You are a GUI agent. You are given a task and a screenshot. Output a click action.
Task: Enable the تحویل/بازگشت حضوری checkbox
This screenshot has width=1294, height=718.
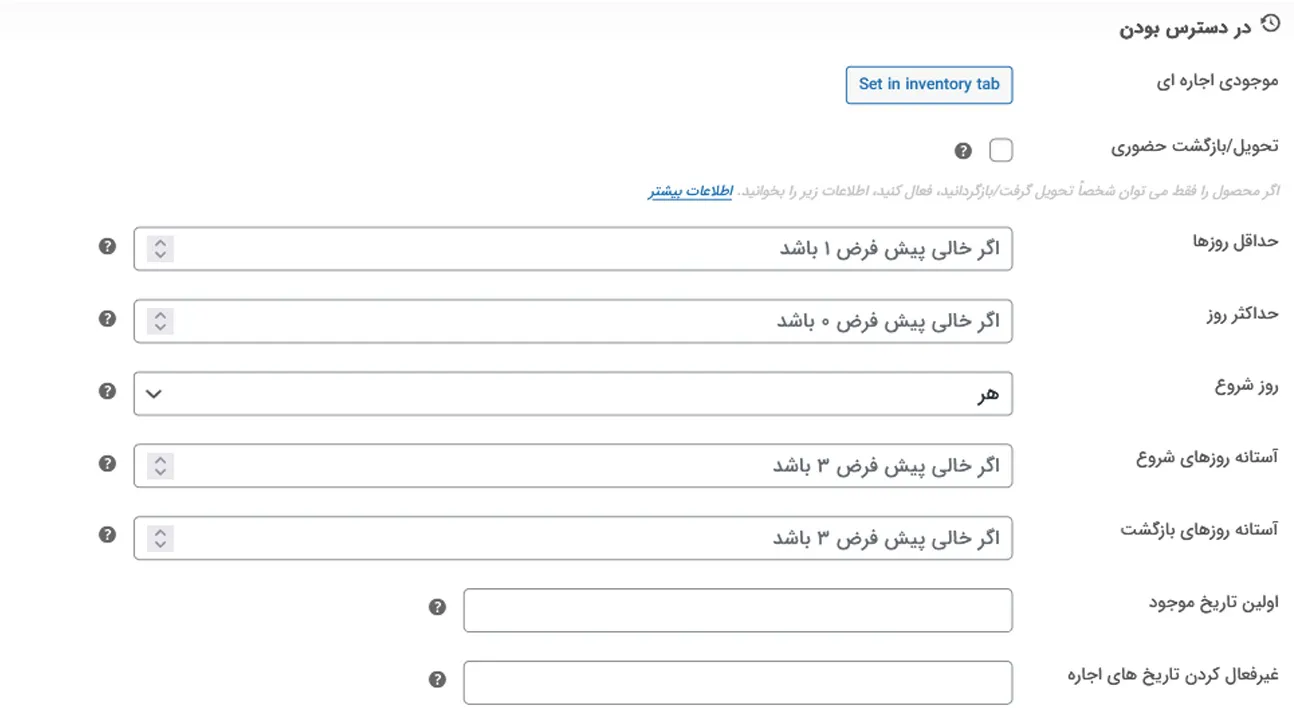(x=1001, y=151)
